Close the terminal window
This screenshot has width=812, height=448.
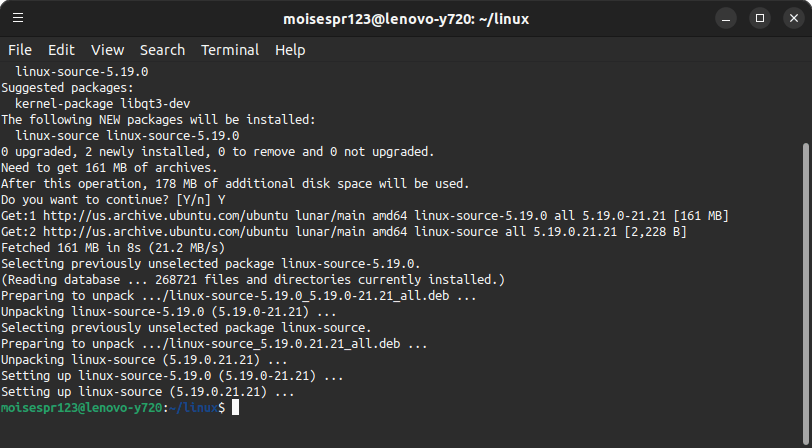coord(794,19)
